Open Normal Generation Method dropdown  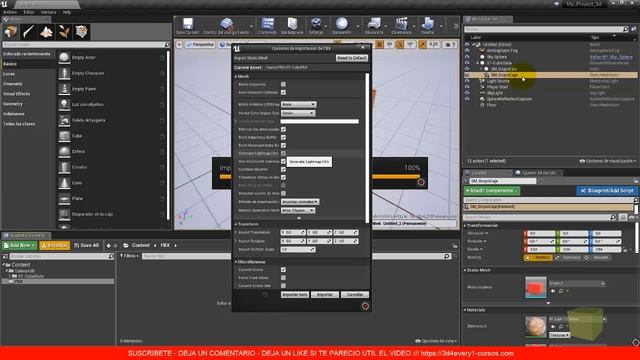(298, 210)
